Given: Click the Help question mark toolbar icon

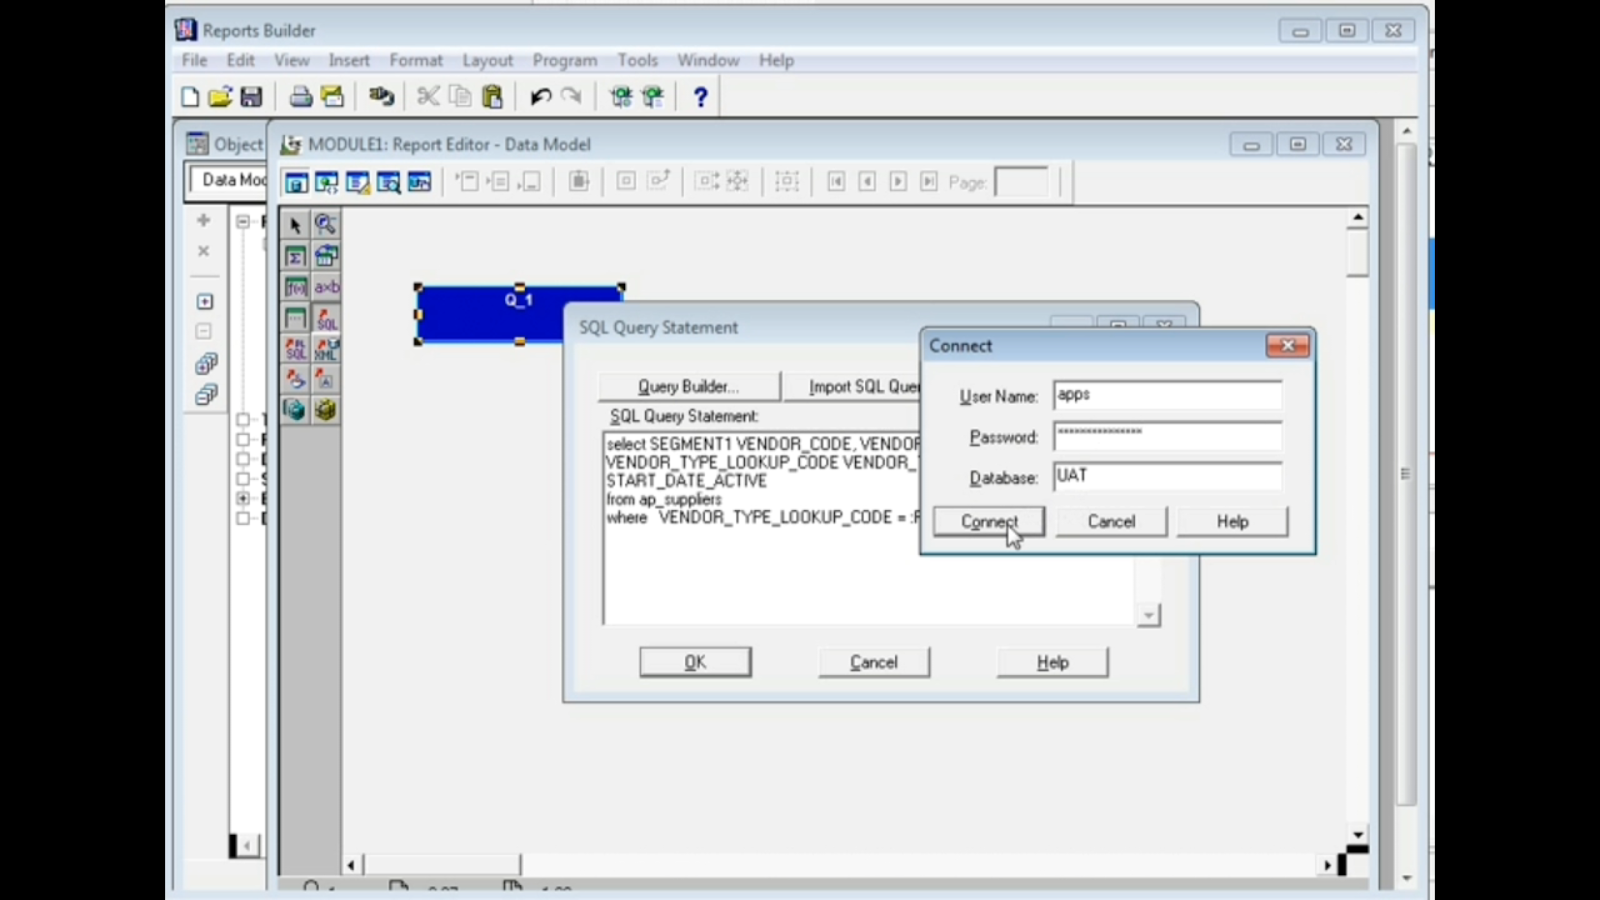Looking at the screenshot, I should 700,96.
